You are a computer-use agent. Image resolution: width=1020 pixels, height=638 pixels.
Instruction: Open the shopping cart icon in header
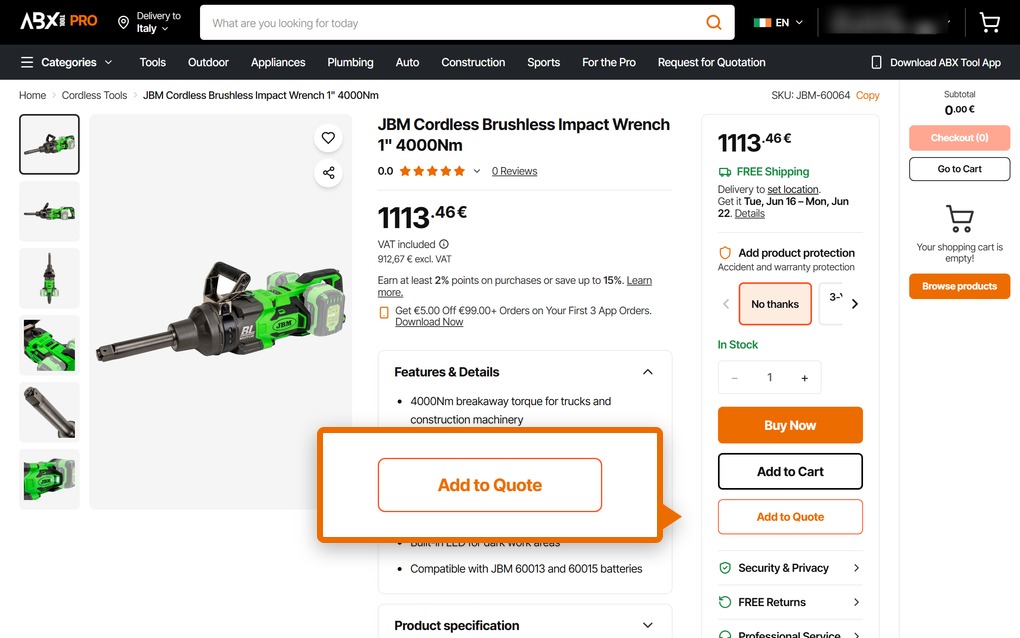(989, 23)
